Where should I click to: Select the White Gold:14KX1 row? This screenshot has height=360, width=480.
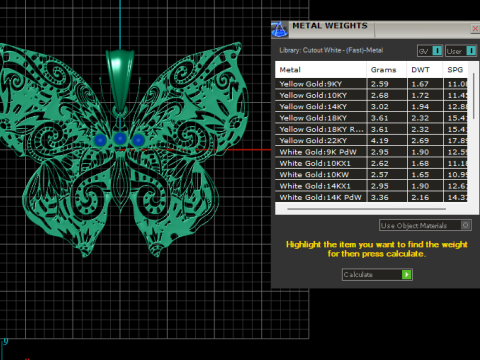tap(371, 186)
